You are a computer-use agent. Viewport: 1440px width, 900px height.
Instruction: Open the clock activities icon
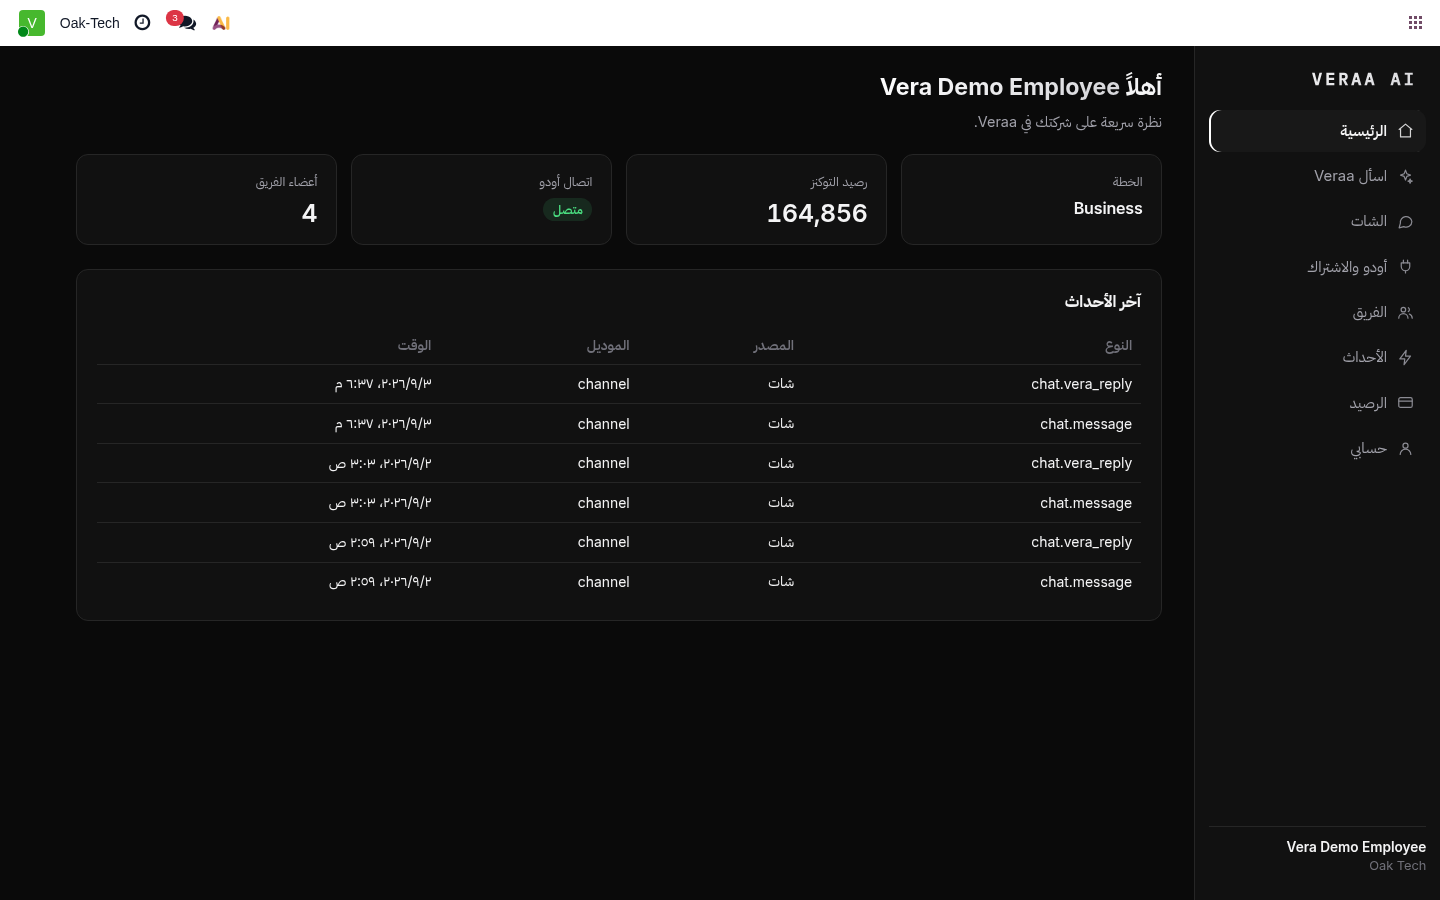pyautogui.click(x=142, y=22)
